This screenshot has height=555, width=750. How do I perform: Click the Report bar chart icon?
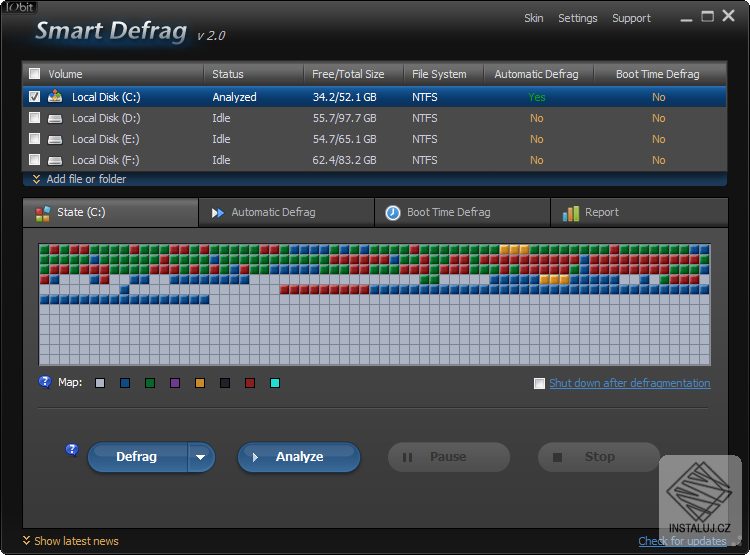pos(571,213)
